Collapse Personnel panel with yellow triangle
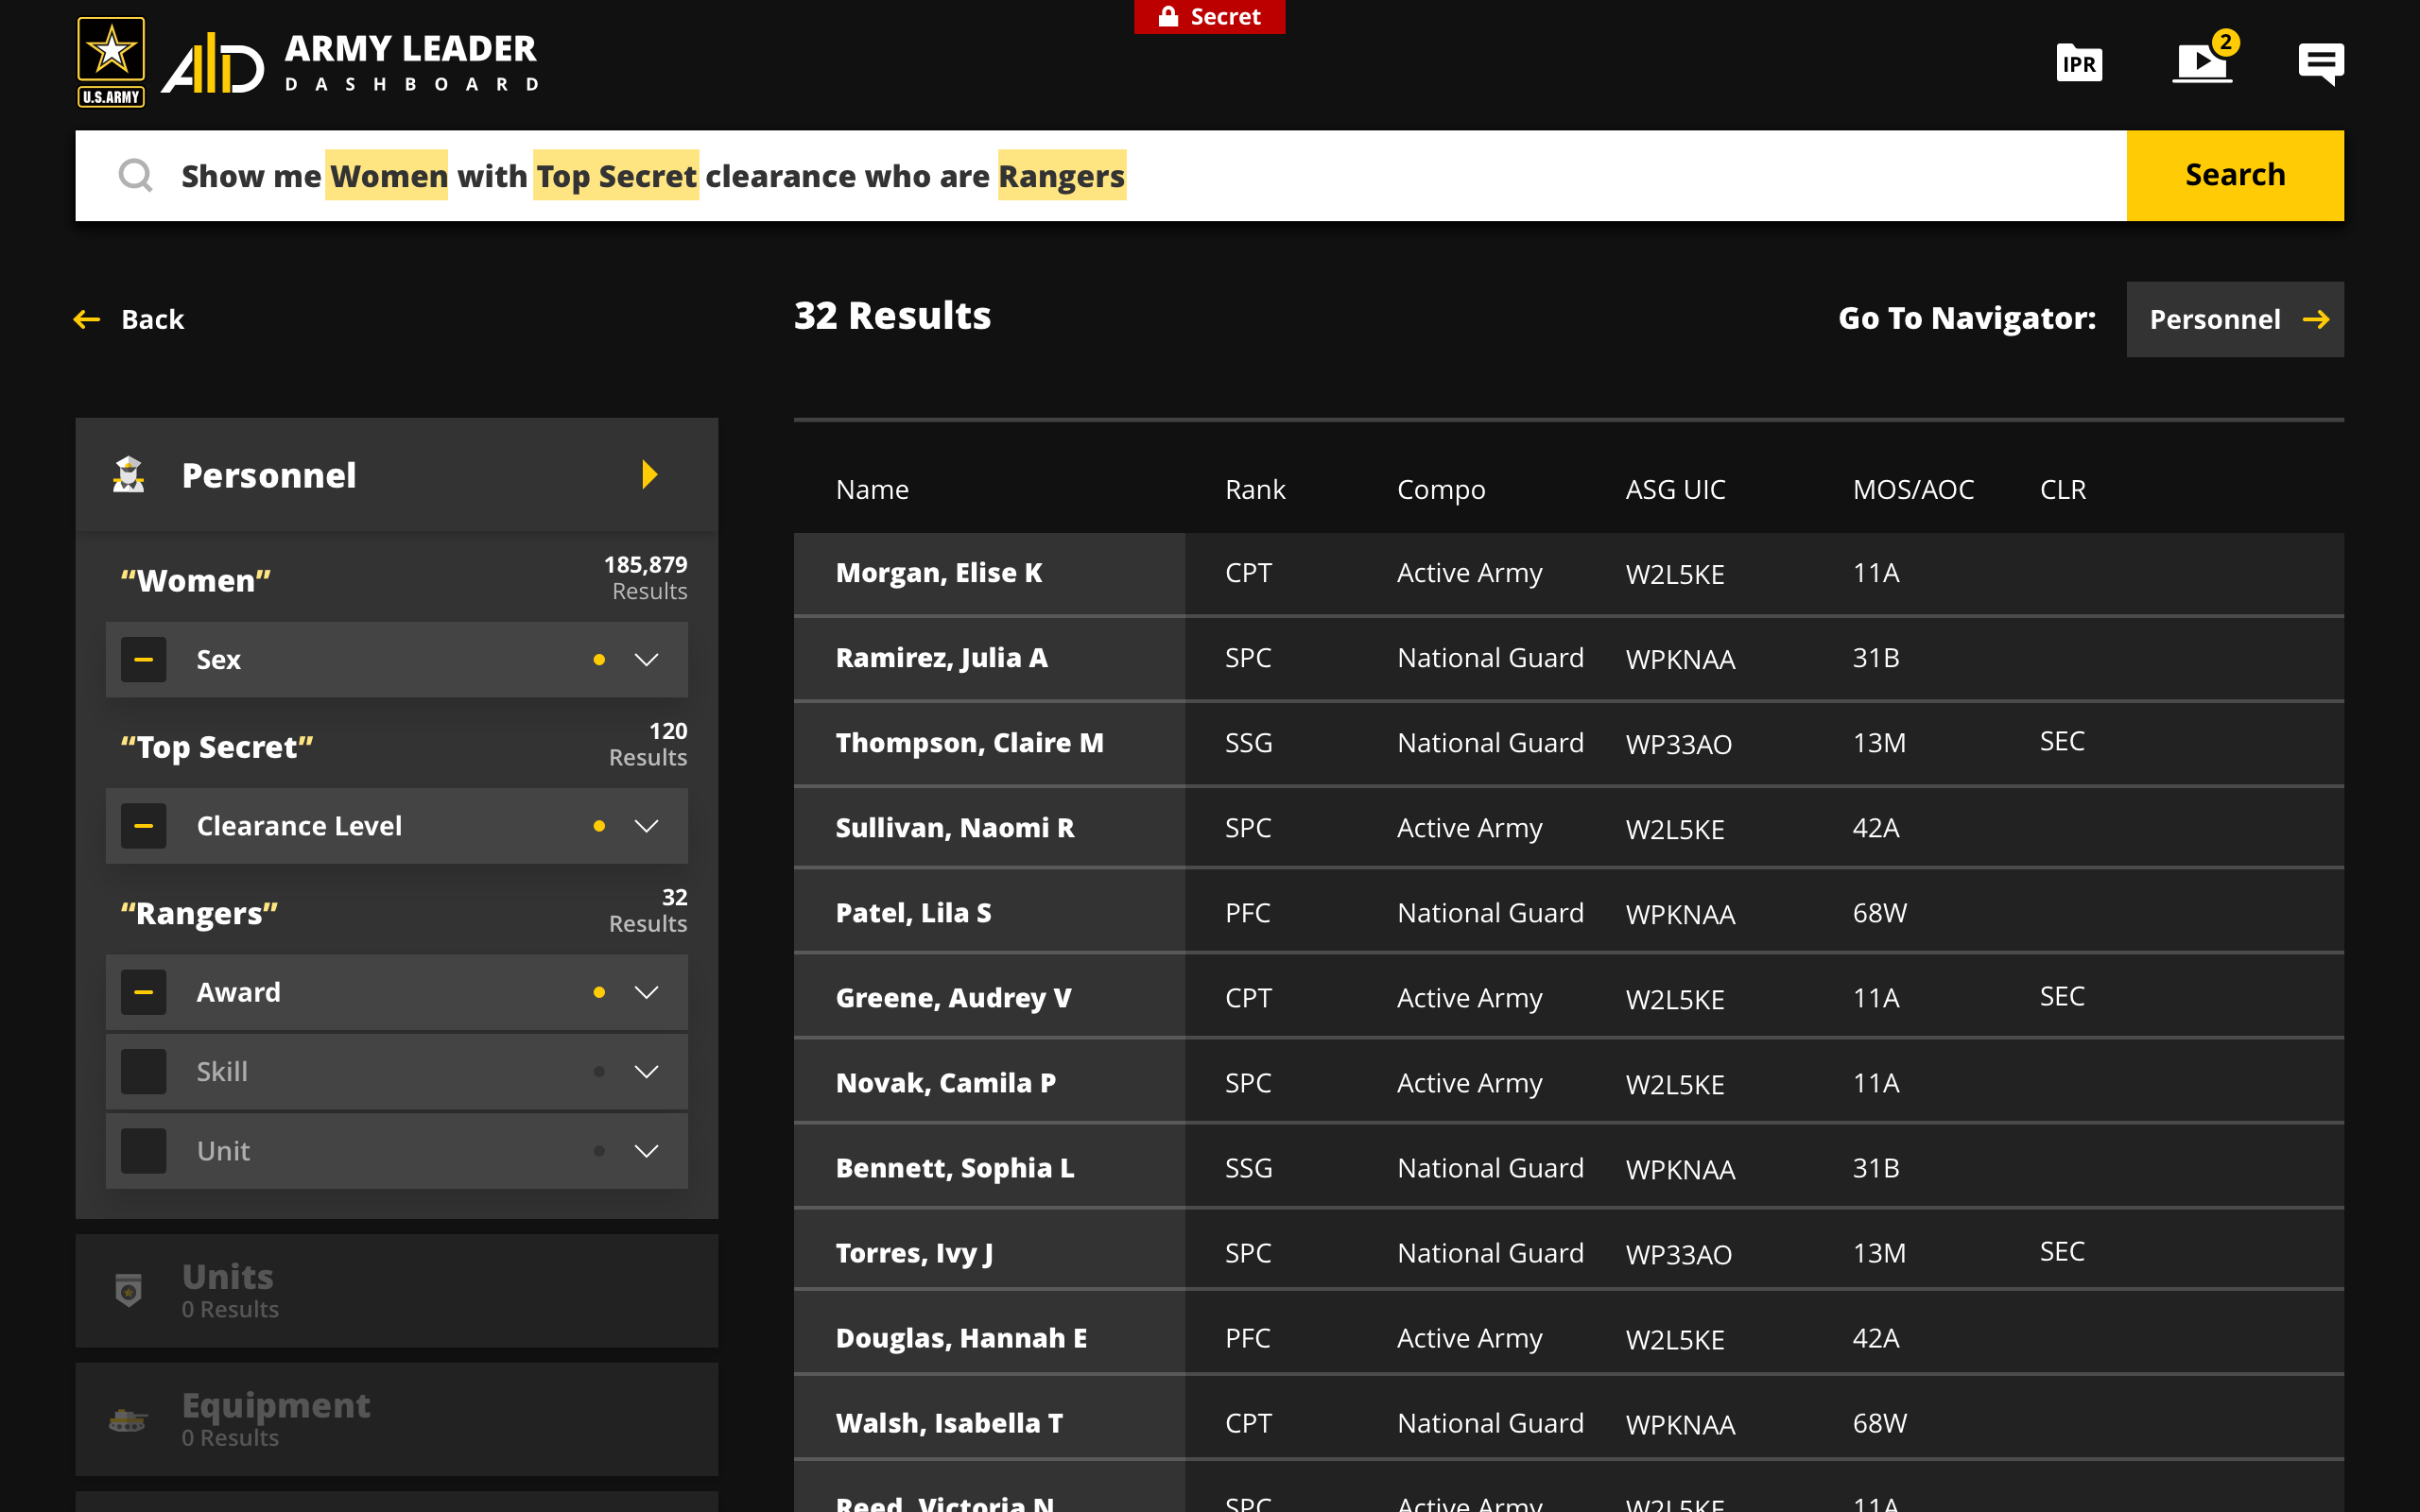Viewport: 2420px width, 1512px height. (650, 475)
